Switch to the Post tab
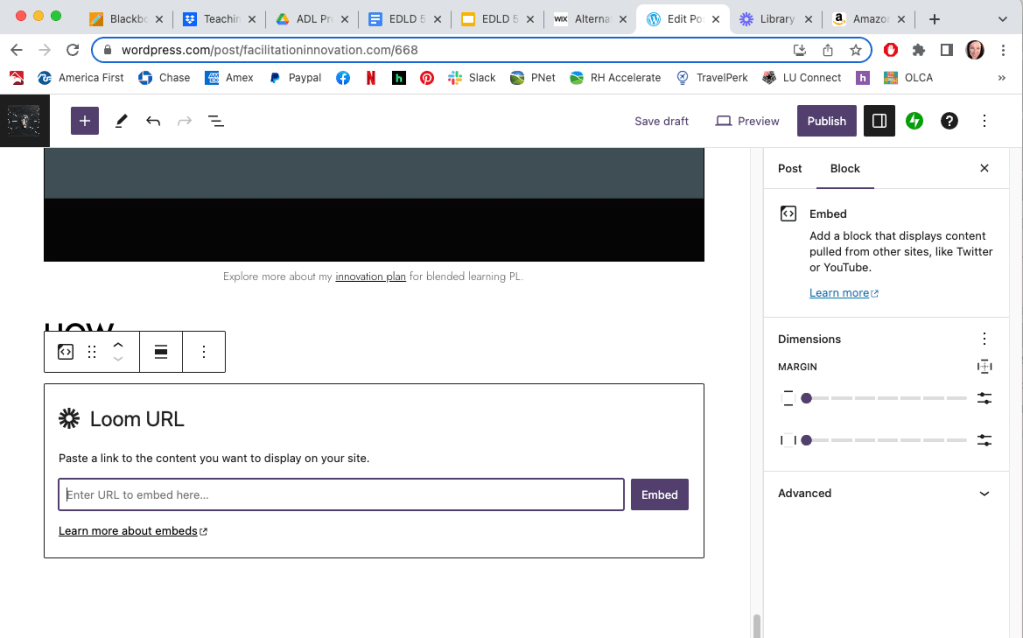Viewport: 1023px width, 638px height. (x=790, y=168)
